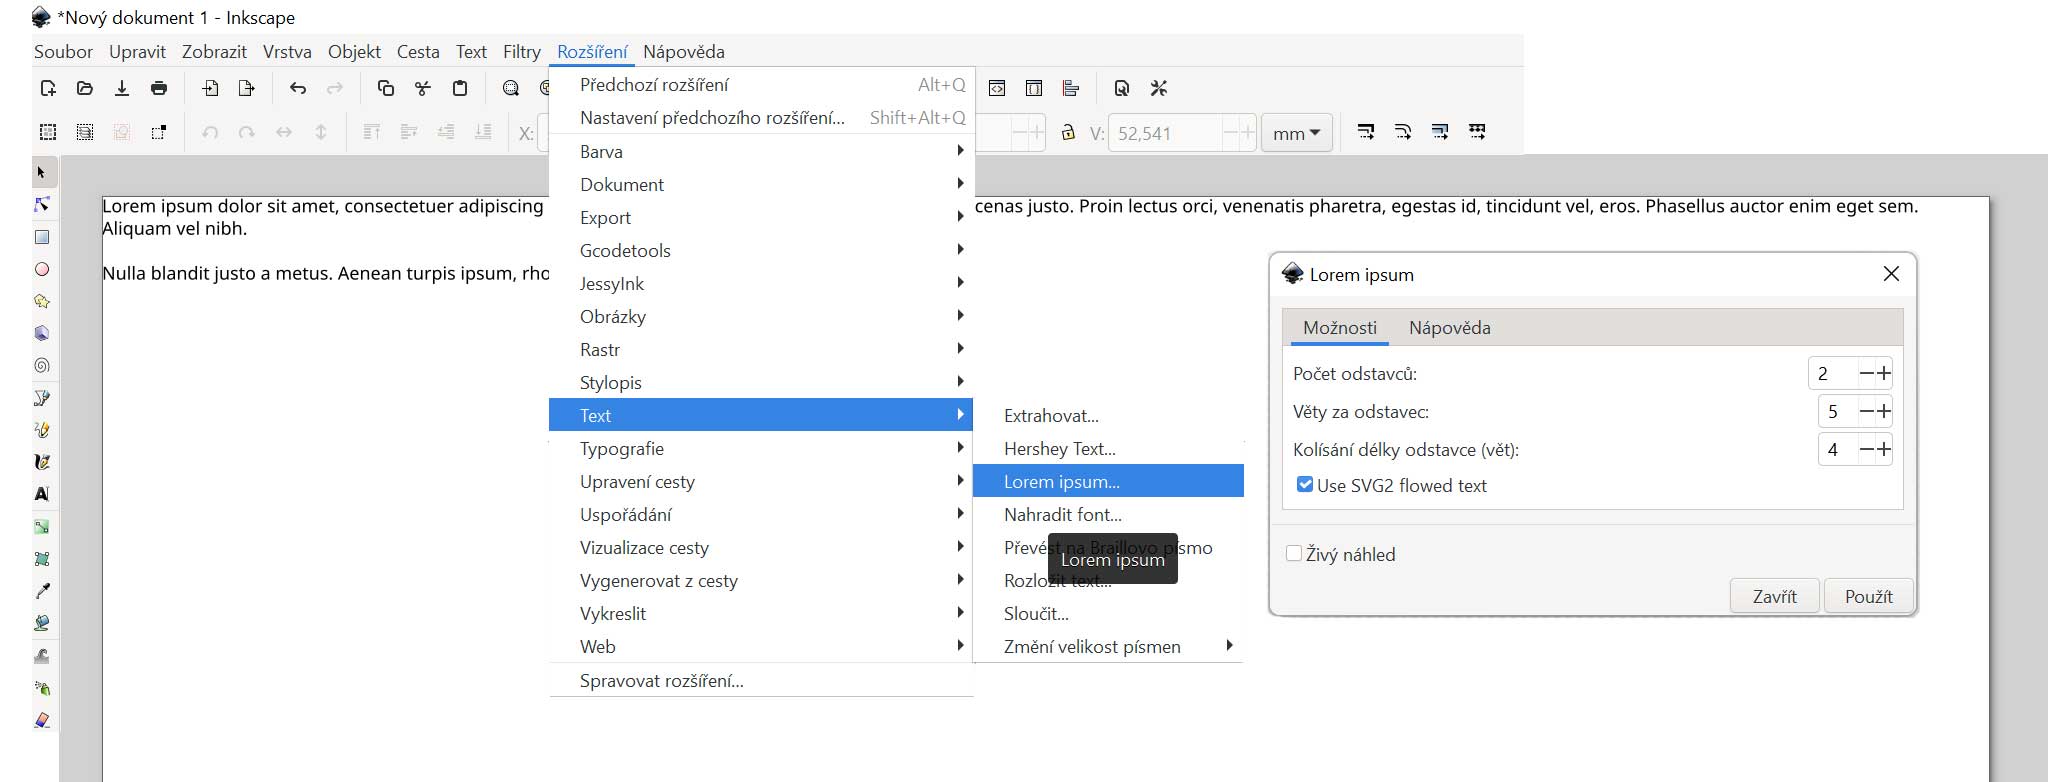
Task: Switch to the Nápověda tab in dialog
Action: [x=1449, y=328]
